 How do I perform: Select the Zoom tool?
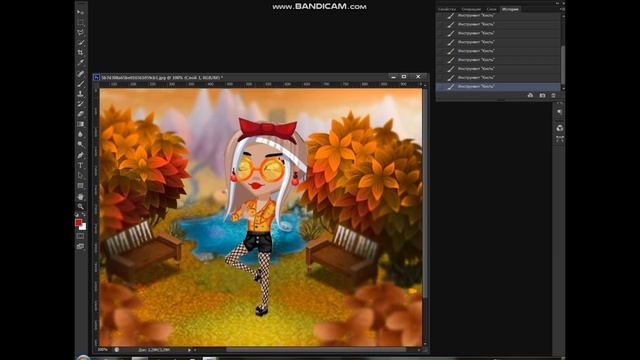80,207
